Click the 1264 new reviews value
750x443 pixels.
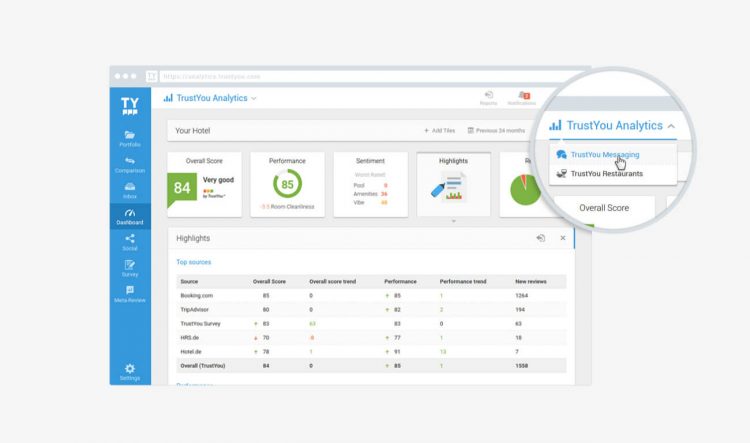coord(521,296)
